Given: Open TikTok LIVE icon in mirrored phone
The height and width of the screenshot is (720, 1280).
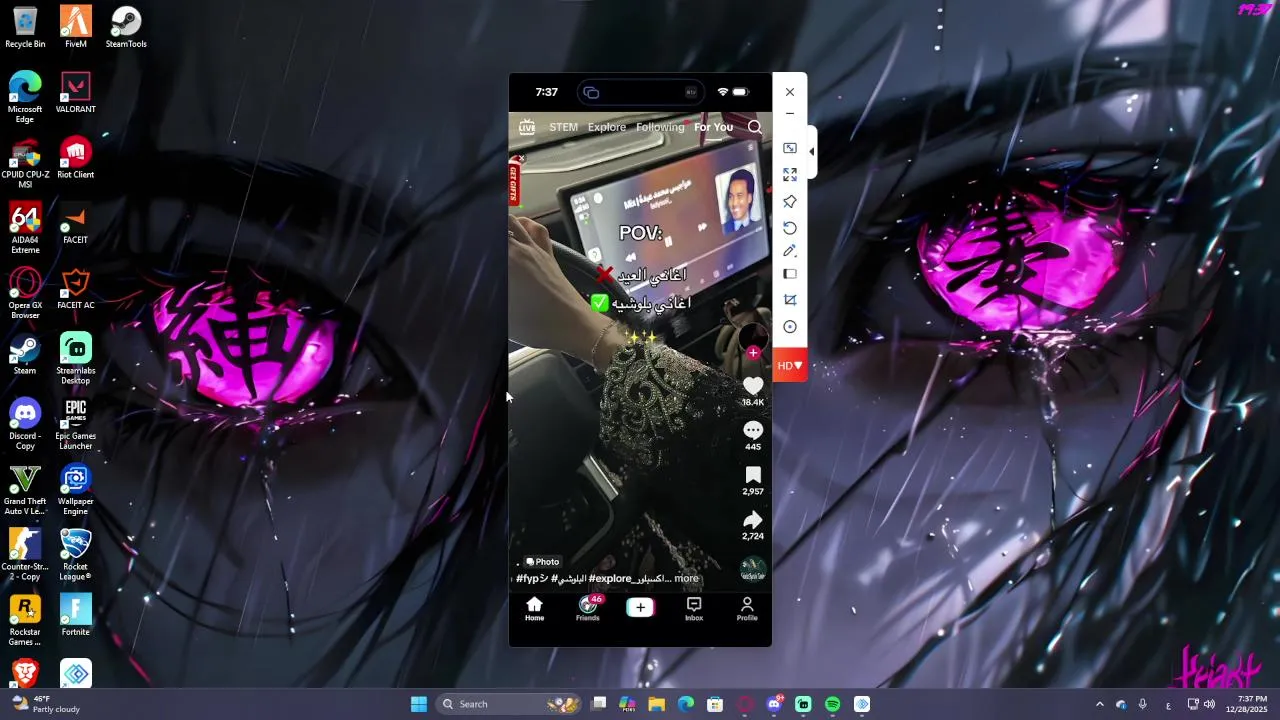Looking at the screenshot, I should [526, 127].
